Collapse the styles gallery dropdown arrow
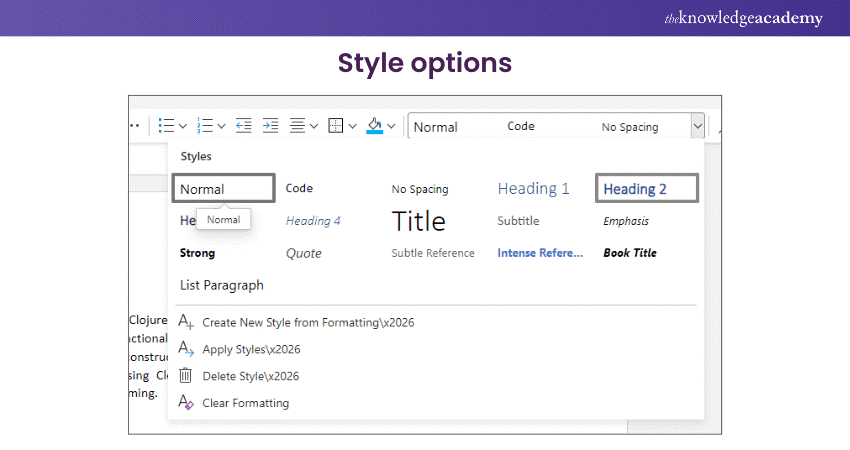The width and height of the screenshot is (850, 450). pos(696,127)
